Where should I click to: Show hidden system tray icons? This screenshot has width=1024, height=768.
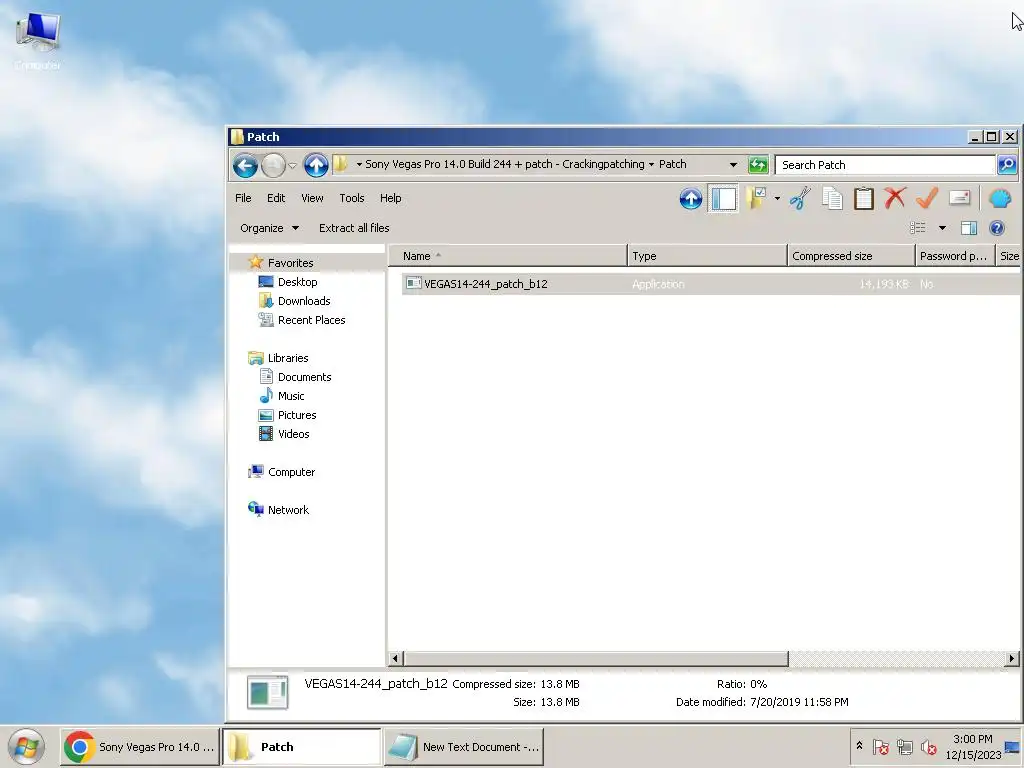tap(859, 746)
